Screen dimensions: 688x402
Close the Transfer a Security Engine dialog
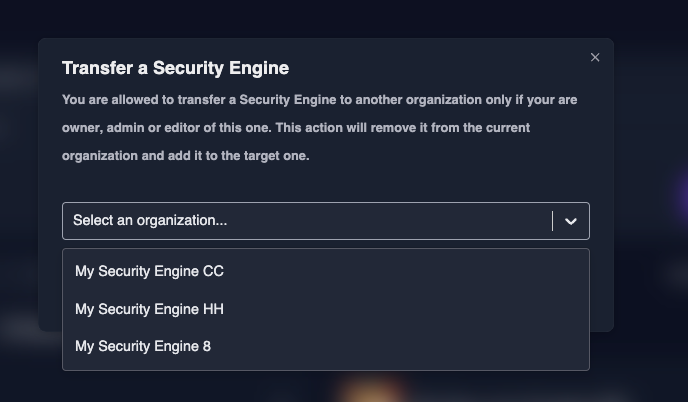595,57
